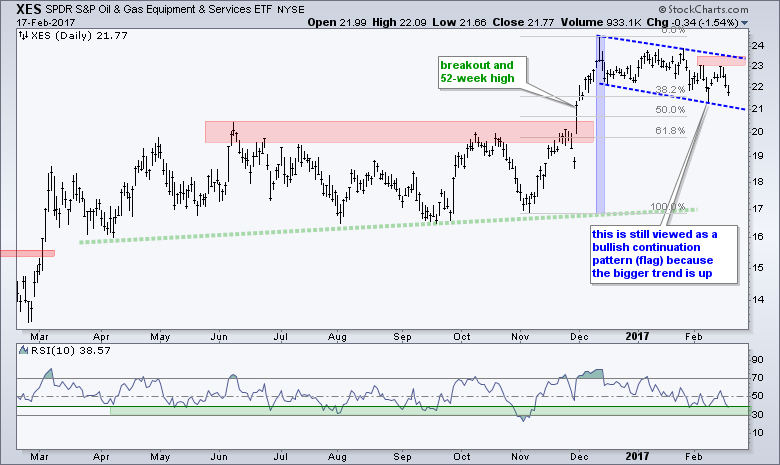Click the XES ticker symbol title
780x465 pixels.
point(29,9)
